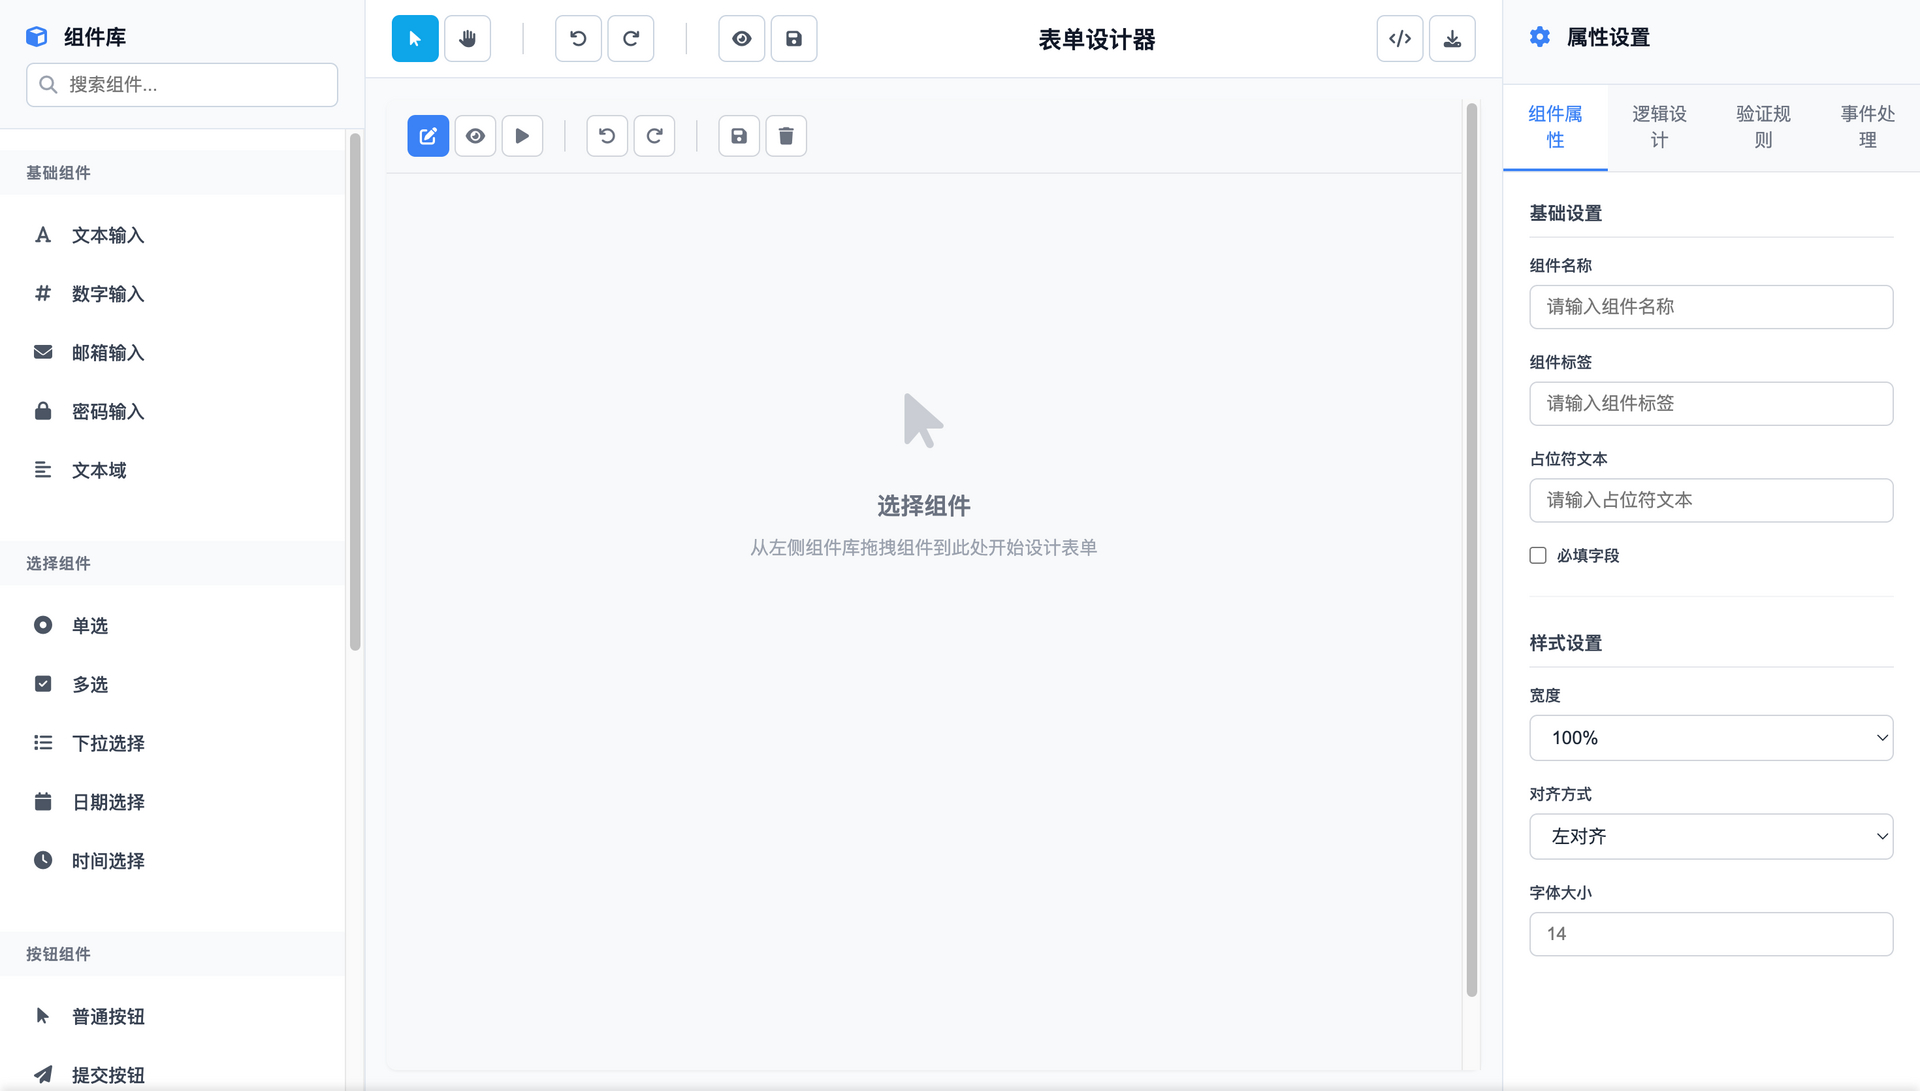Click the 搜索组件 search field
The height and width of the screenshot is (1091, 1920).
pyautogui.click(x=182, y=85)
